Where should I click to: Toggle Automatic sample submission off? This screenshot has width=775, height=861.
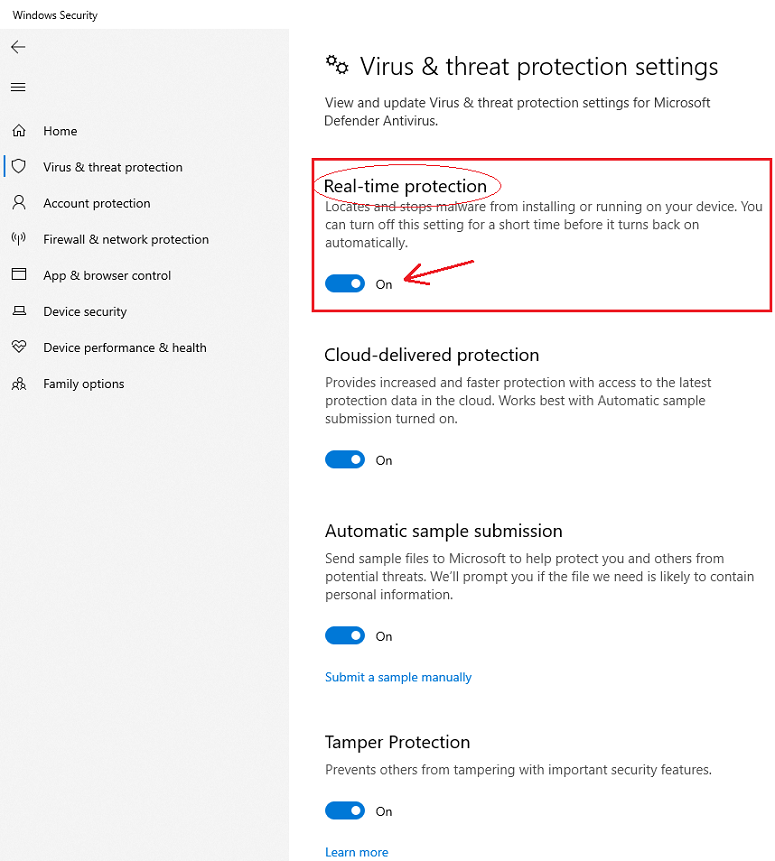[x=345, y=636]
